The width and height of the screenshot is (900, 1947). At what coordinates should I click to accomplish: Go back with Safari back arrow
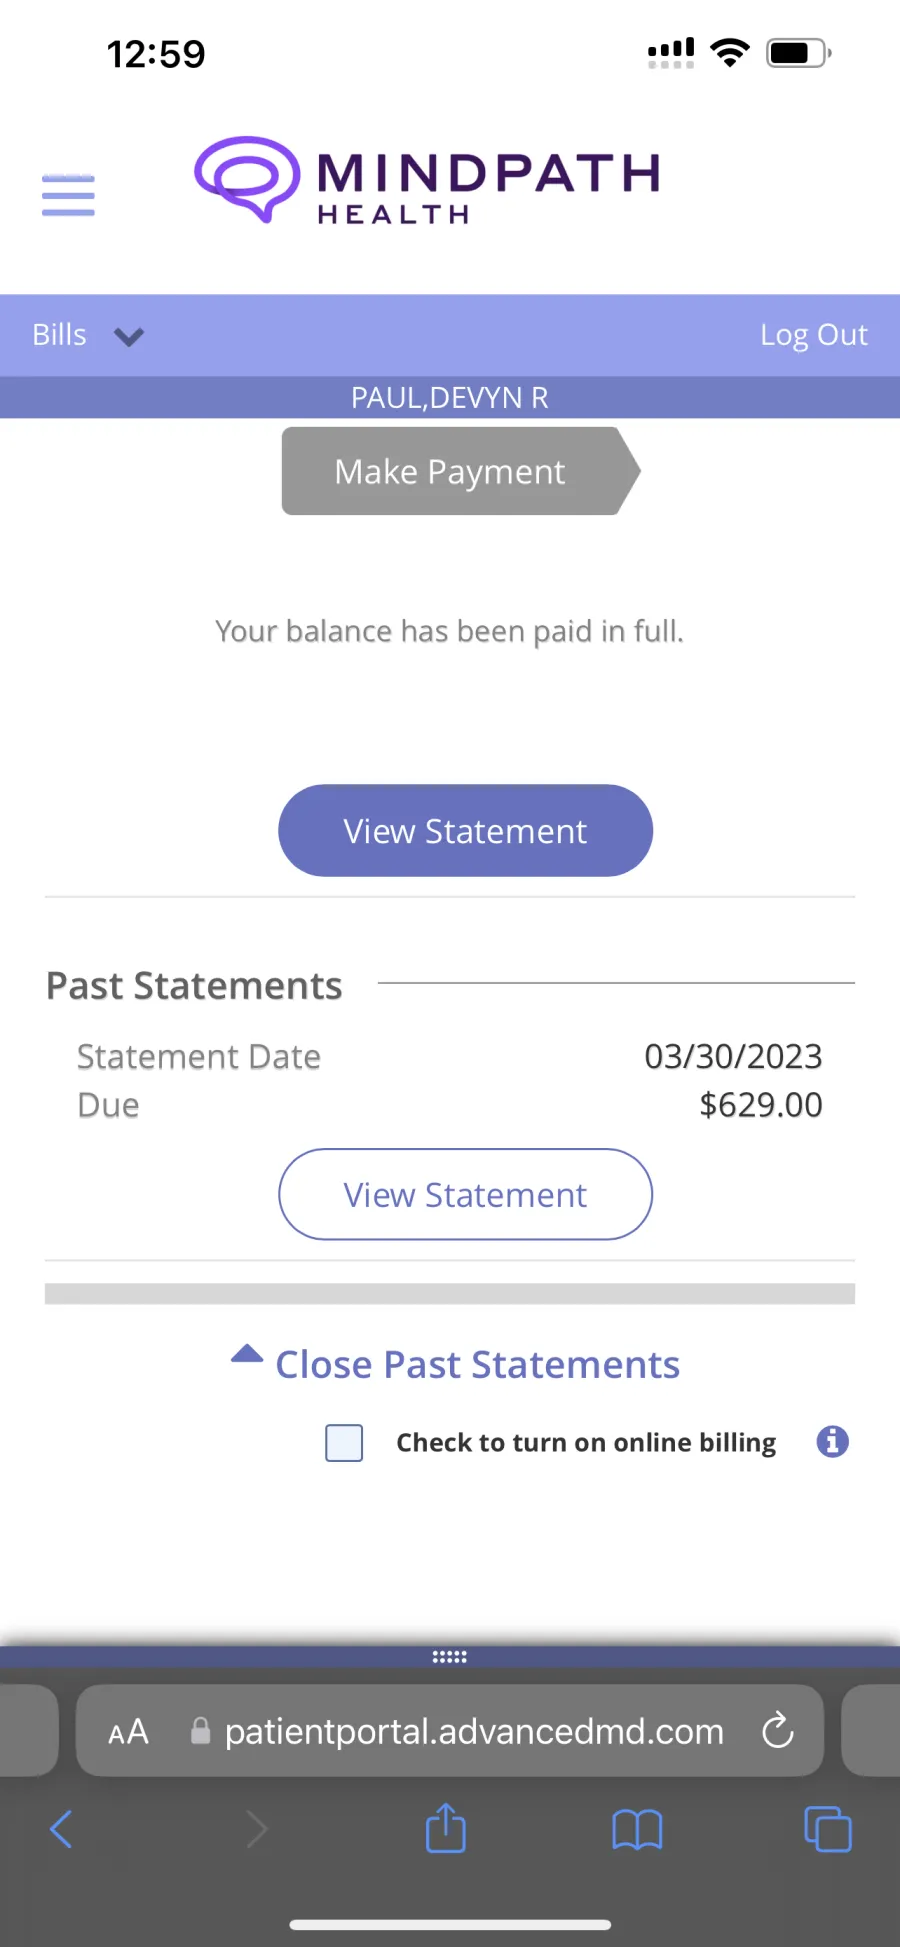coord(62,1830)
